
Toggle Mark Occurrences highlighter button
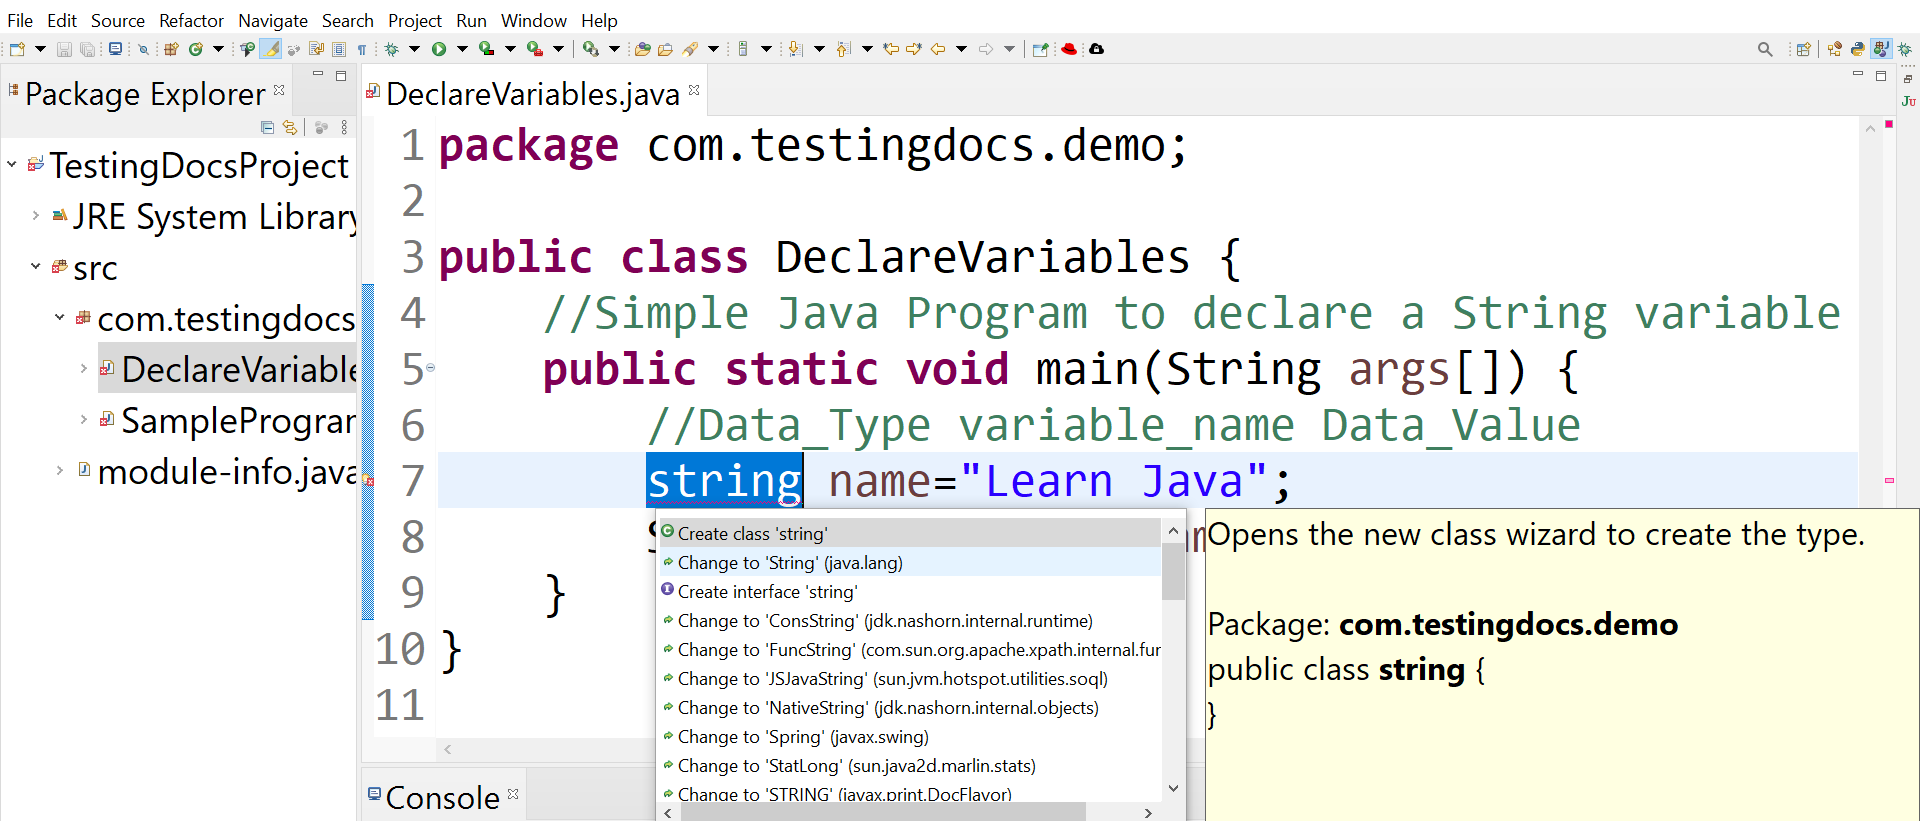click(x=270, y=49)
